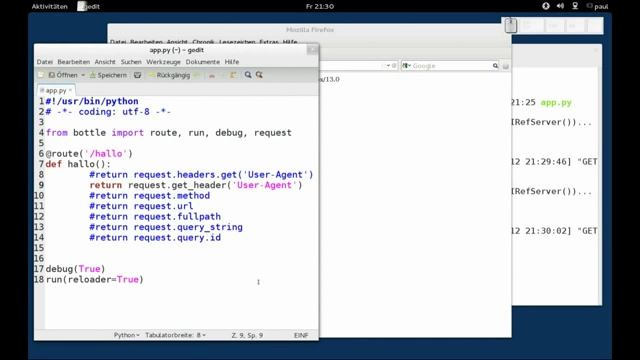Click the 21:29:46 GET log line in terminal
Screen dimensions: 640x360
(555, 162)
